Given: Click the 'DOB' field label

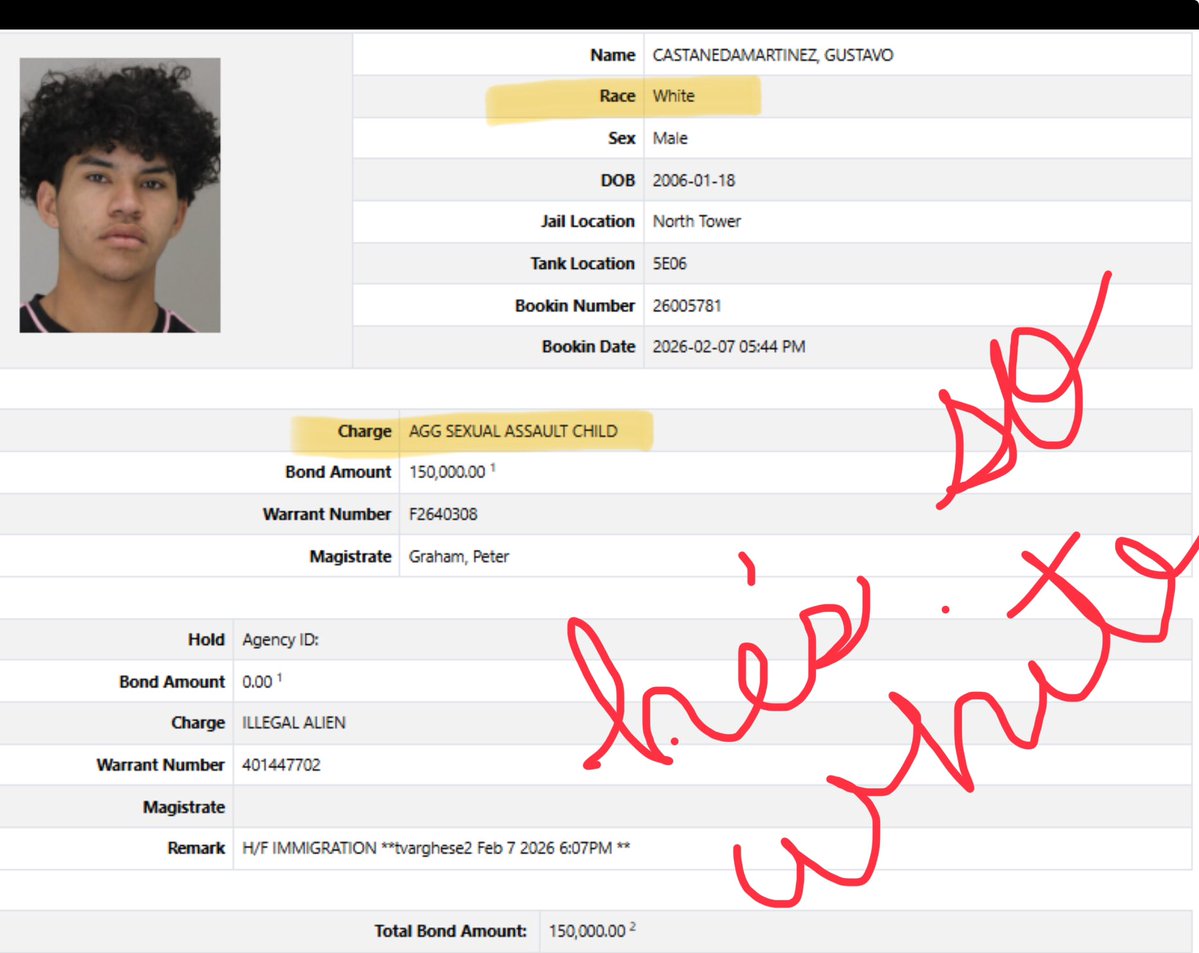Looking at the screenshot, I should (x=618, y=181).
